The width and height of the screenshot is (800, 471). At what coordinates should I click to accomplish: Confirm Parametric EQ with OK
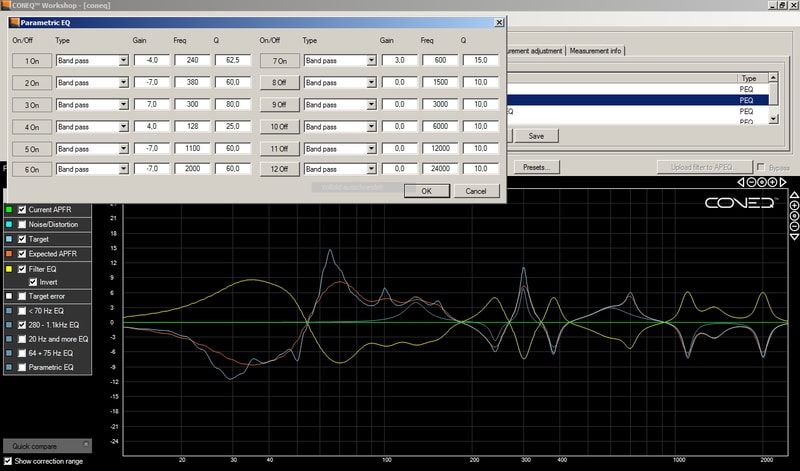point(427,191)
